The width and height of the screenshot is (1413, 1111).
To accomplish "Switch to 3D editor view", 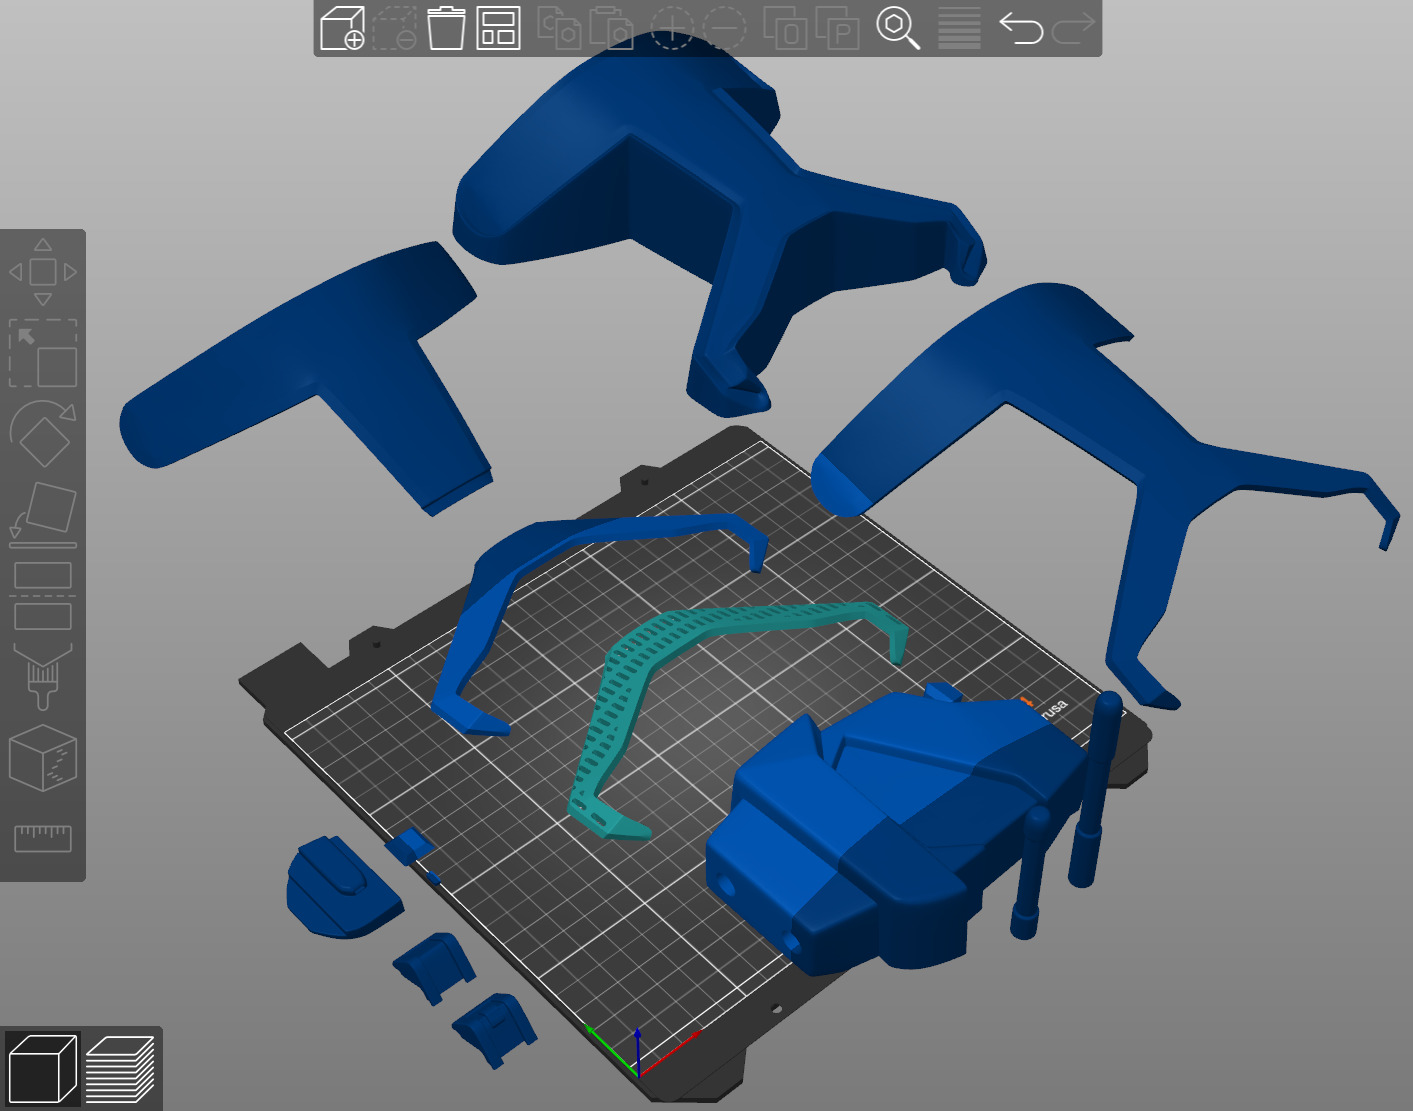I will pos(41,1067).
